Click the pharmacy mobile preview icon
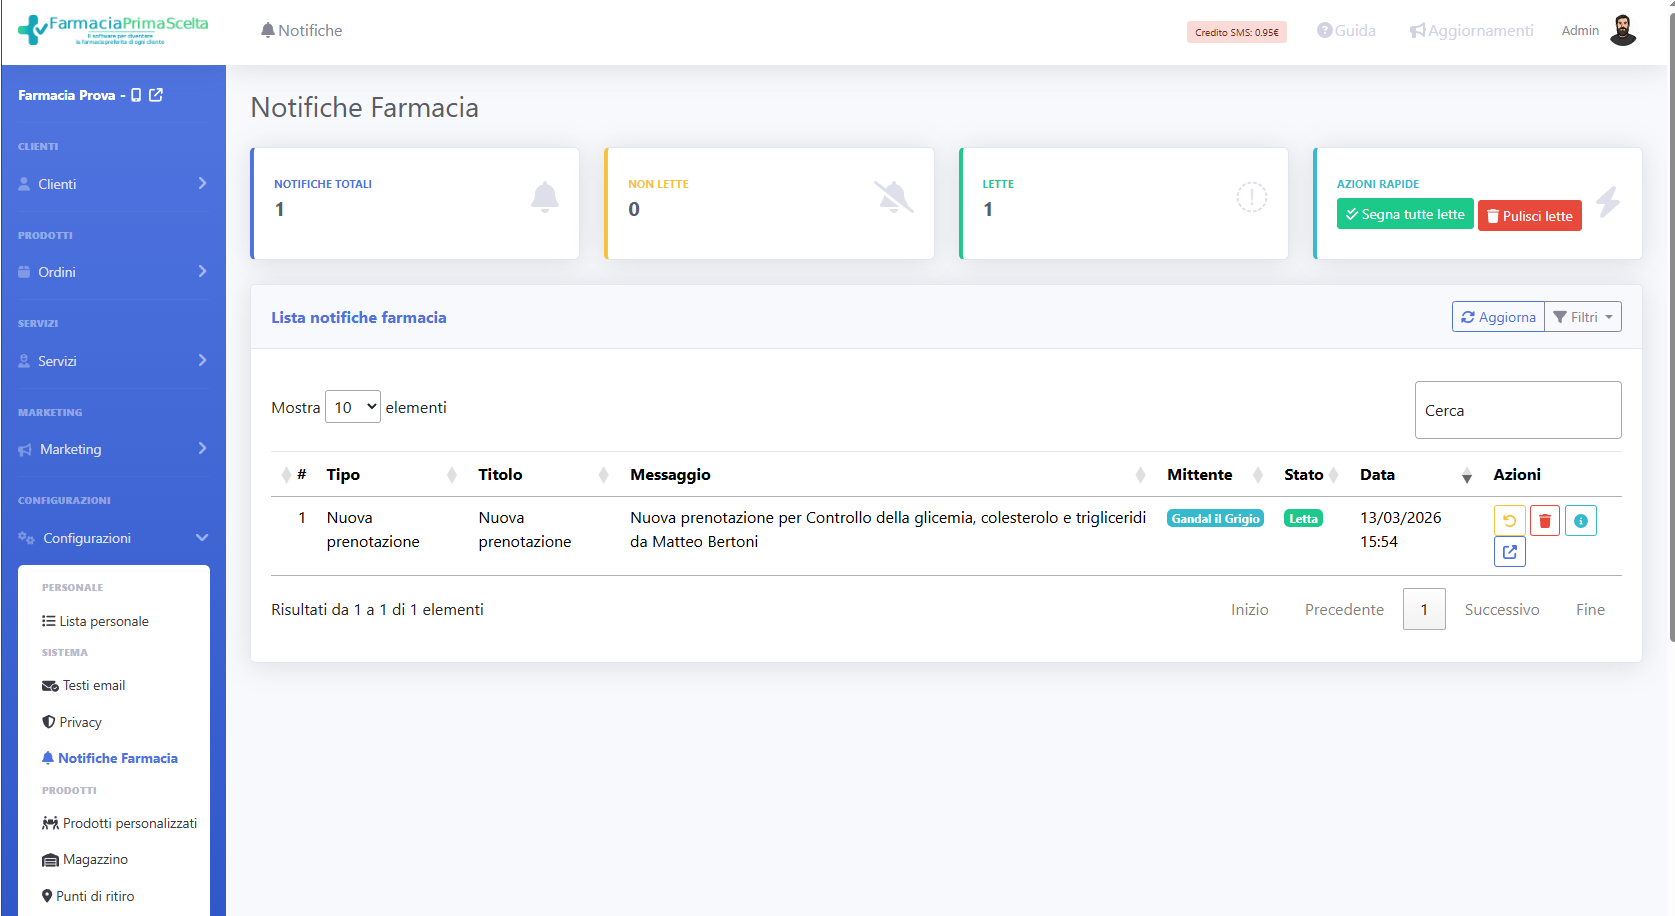The height and width of the screenshot is (916, 1675). coord(136,95)
